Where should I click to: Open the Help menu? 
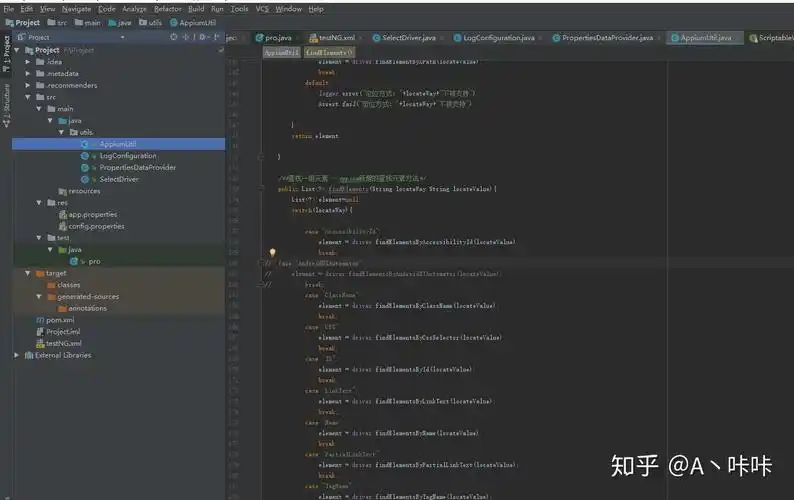316,9
